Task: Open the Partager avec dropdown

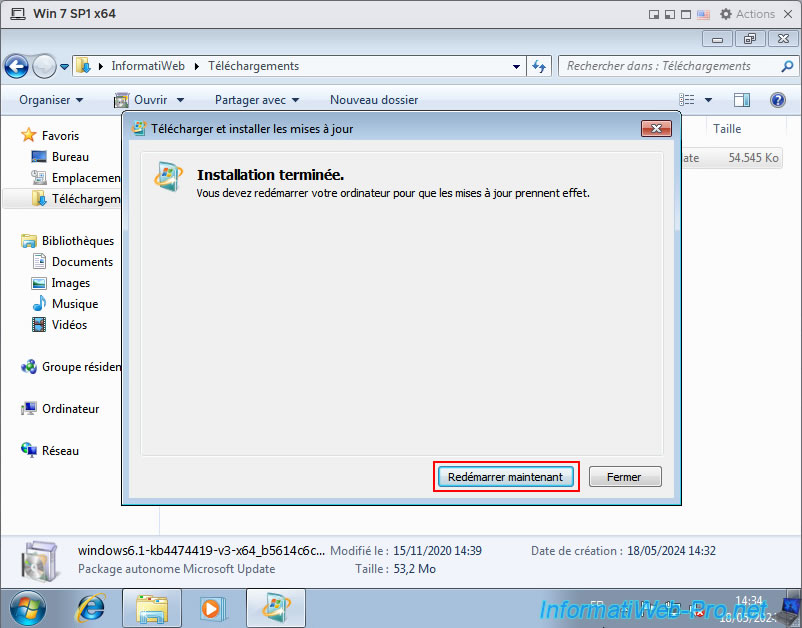Action: coord(257,100)
